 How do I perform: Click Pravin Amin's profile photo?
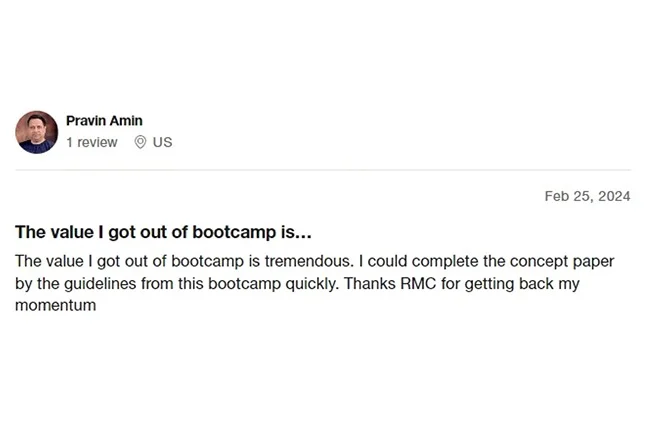pos(37,132)
